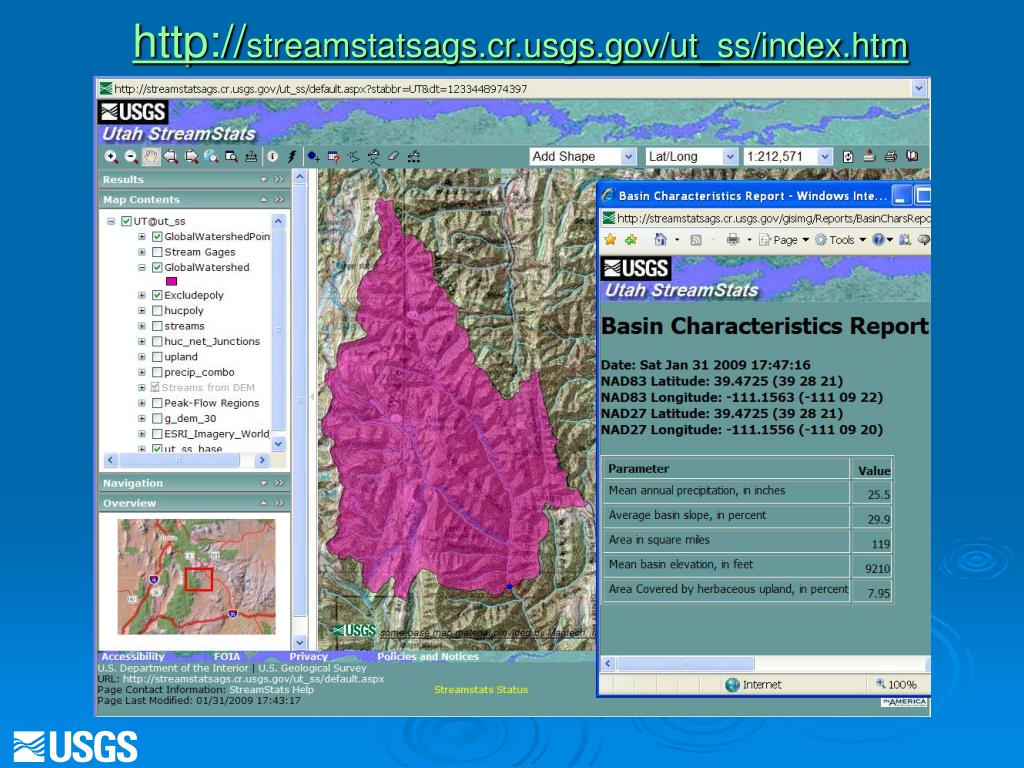Toggle the Excludepoly layer checkbox
Image resolution: width=1024 pixels, height=768 pixels.
point(157,295)
